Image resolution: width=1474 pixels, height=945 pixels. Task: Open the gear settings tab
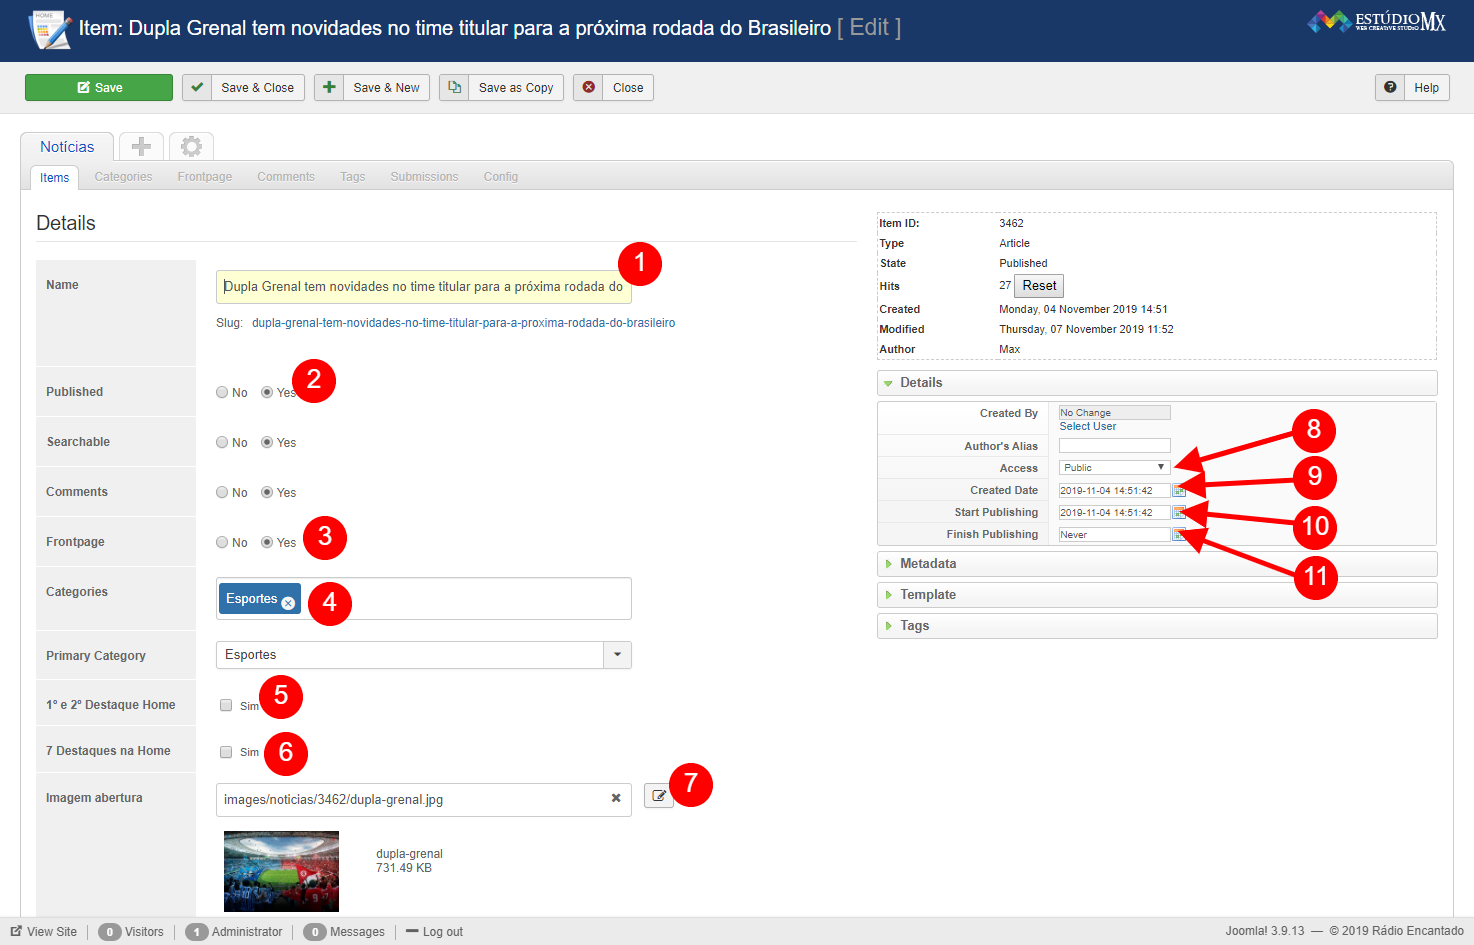191,146
